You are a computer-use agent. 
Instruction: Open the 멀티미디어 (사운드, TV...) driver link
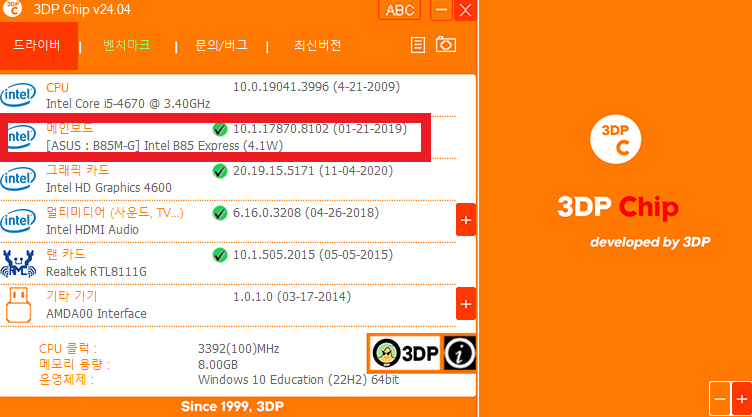[x=115, y=213]
